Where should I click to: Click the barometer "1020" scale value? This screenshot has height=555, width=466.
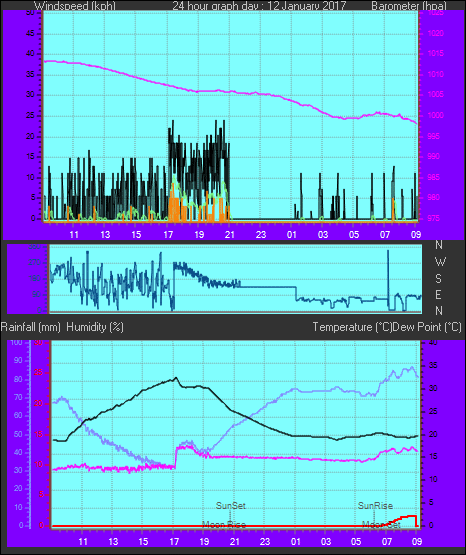click(436, 33)
